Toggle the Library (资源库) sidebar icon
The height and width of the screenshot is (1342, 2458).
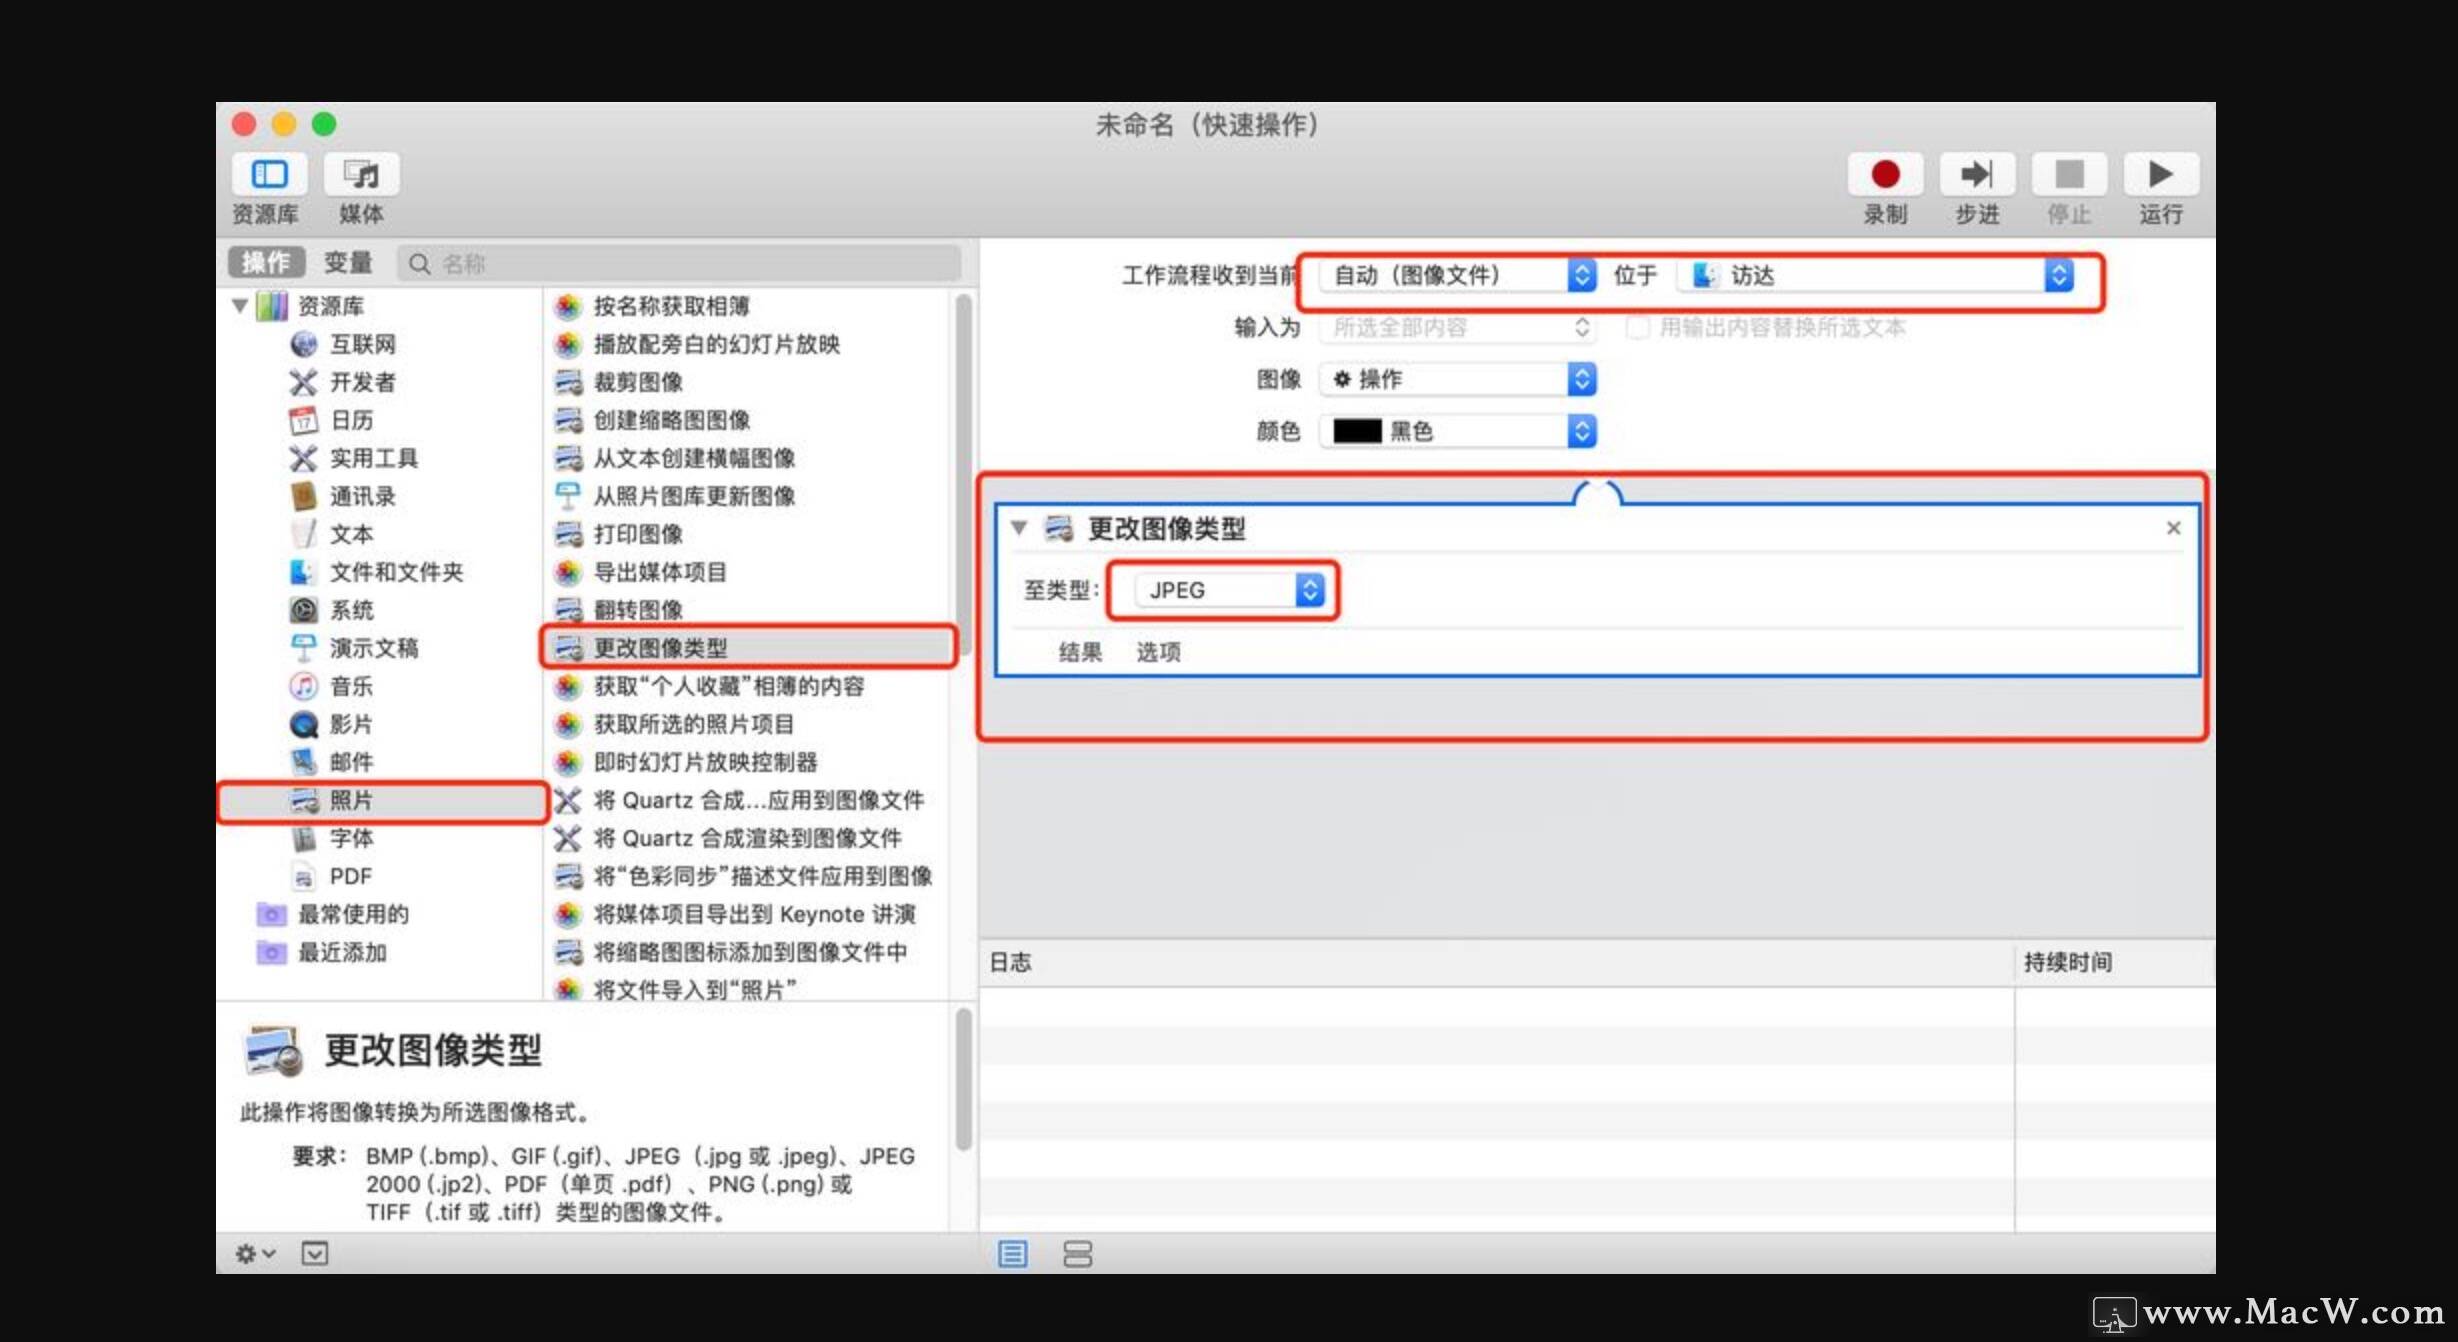[269, 175]
